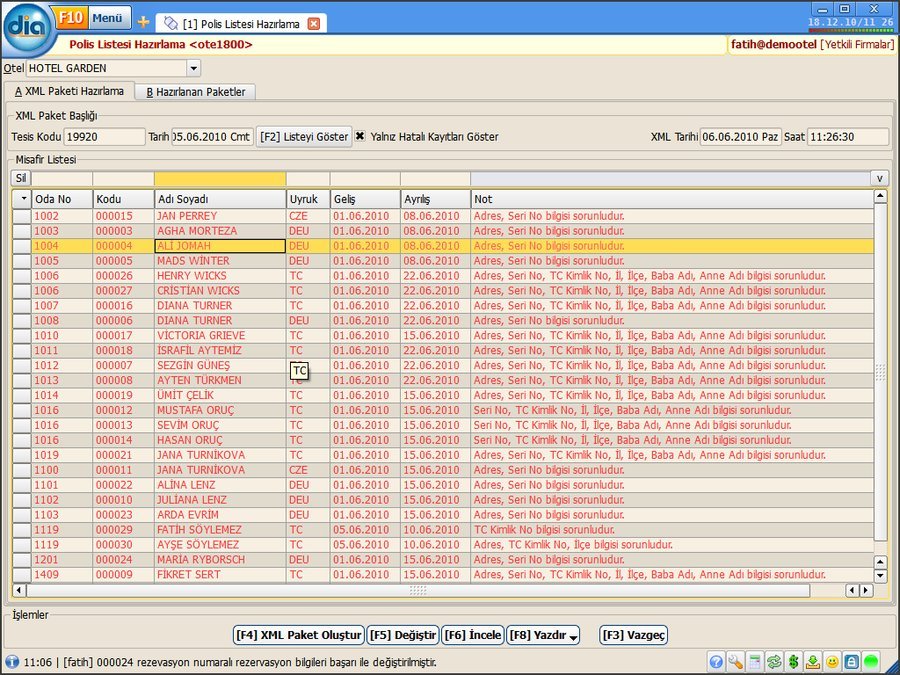This screenshot has width=900, height=675.
Task: Click the Saat time field 11:26:30
Action: tap(848, 137)
